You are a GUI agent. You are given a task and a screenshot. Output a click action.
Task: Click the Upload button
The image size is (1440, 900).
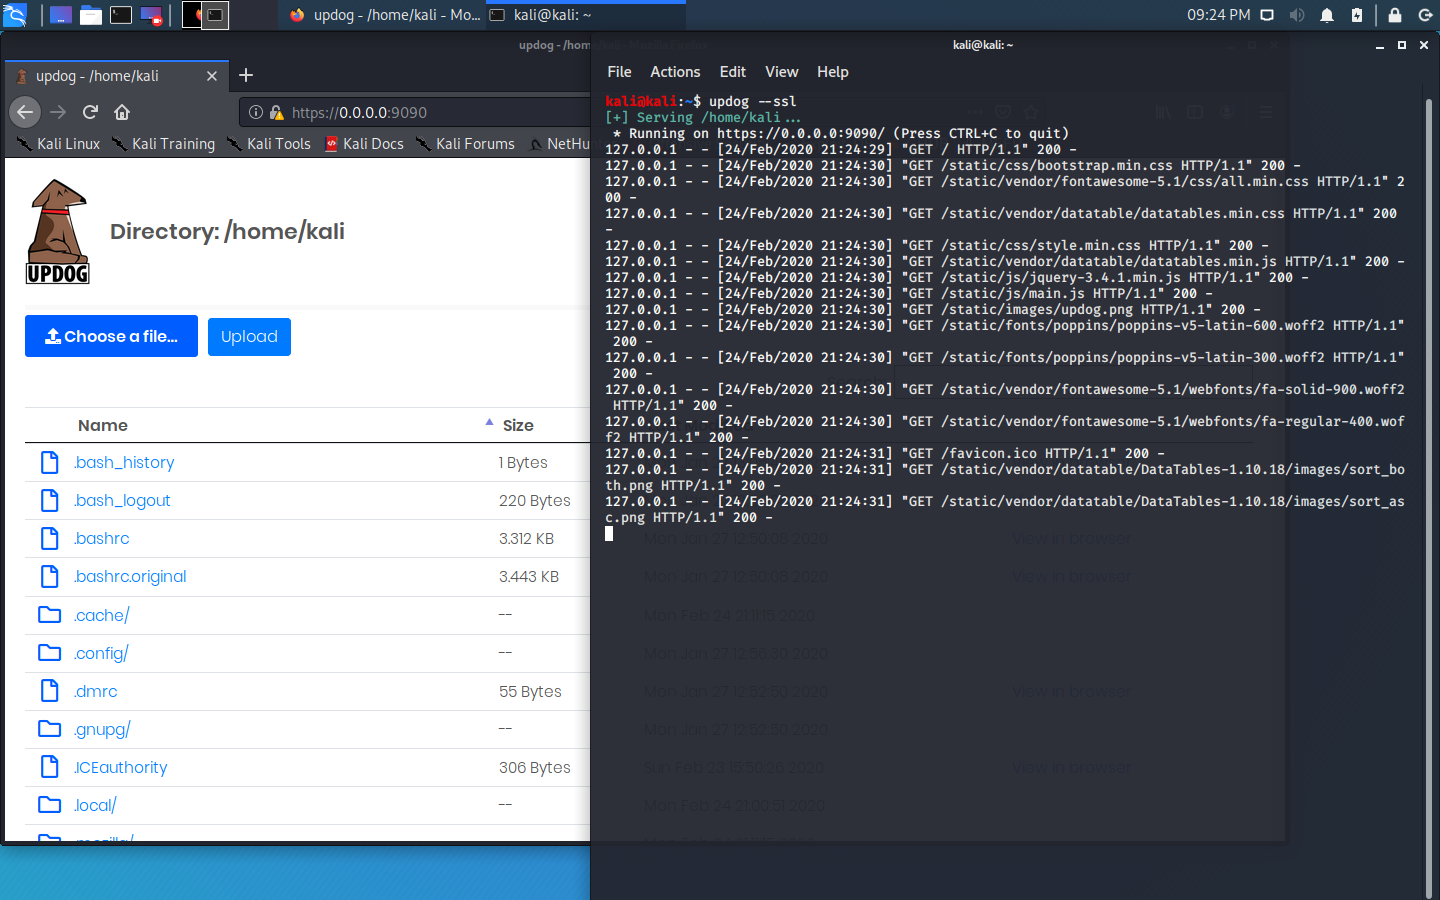pos(249,336)
